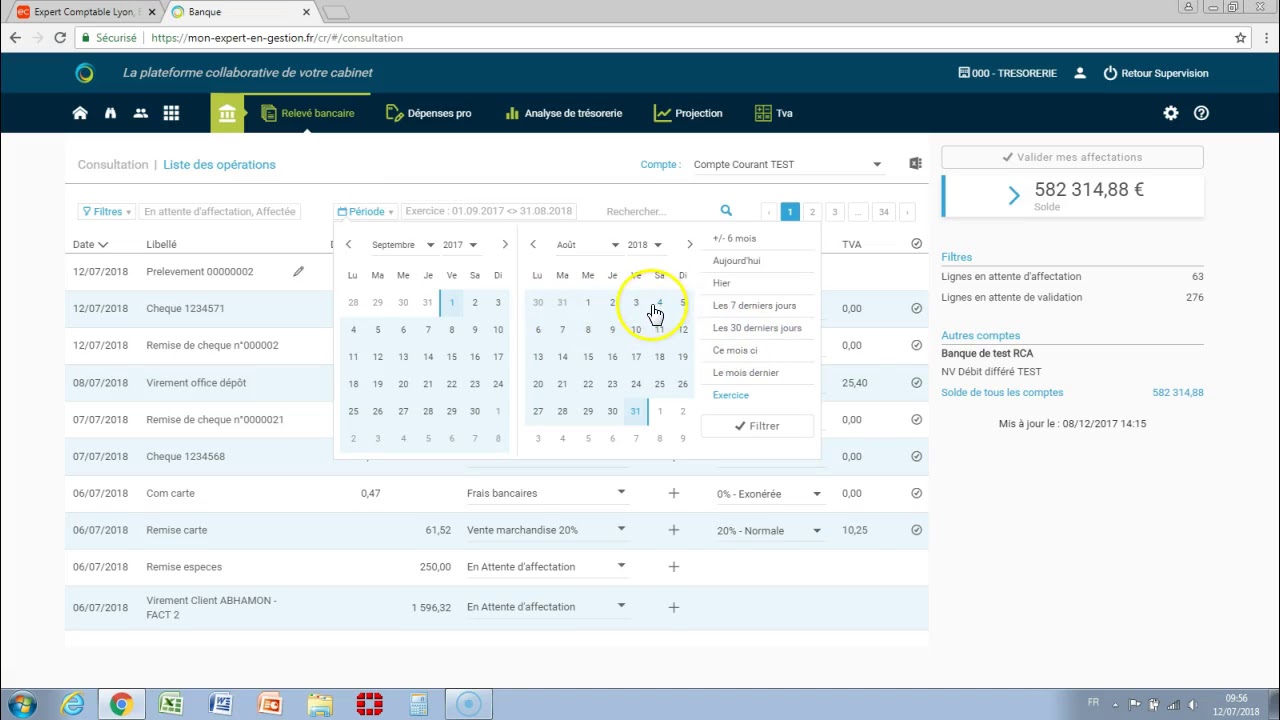Image resolution: width=1280 pixels, height=720 pixels.
Task: Click Valider mes affectations button
Action: (x=1072, y=157)
